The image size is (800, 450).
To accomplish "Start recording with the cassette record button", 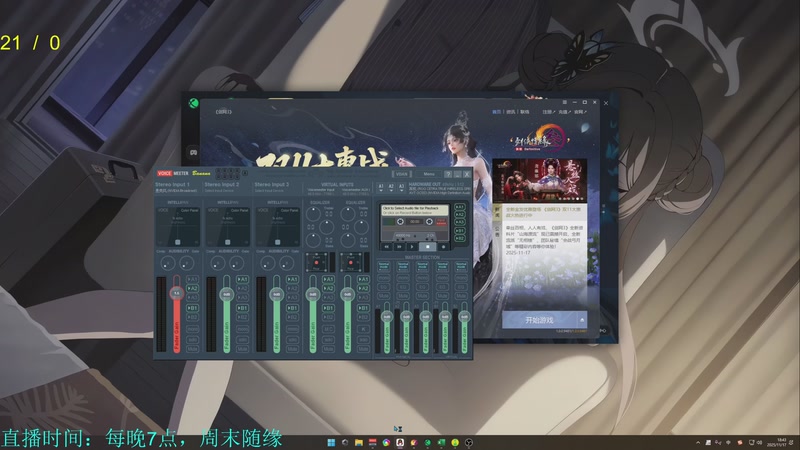I will tap(442, 246).
